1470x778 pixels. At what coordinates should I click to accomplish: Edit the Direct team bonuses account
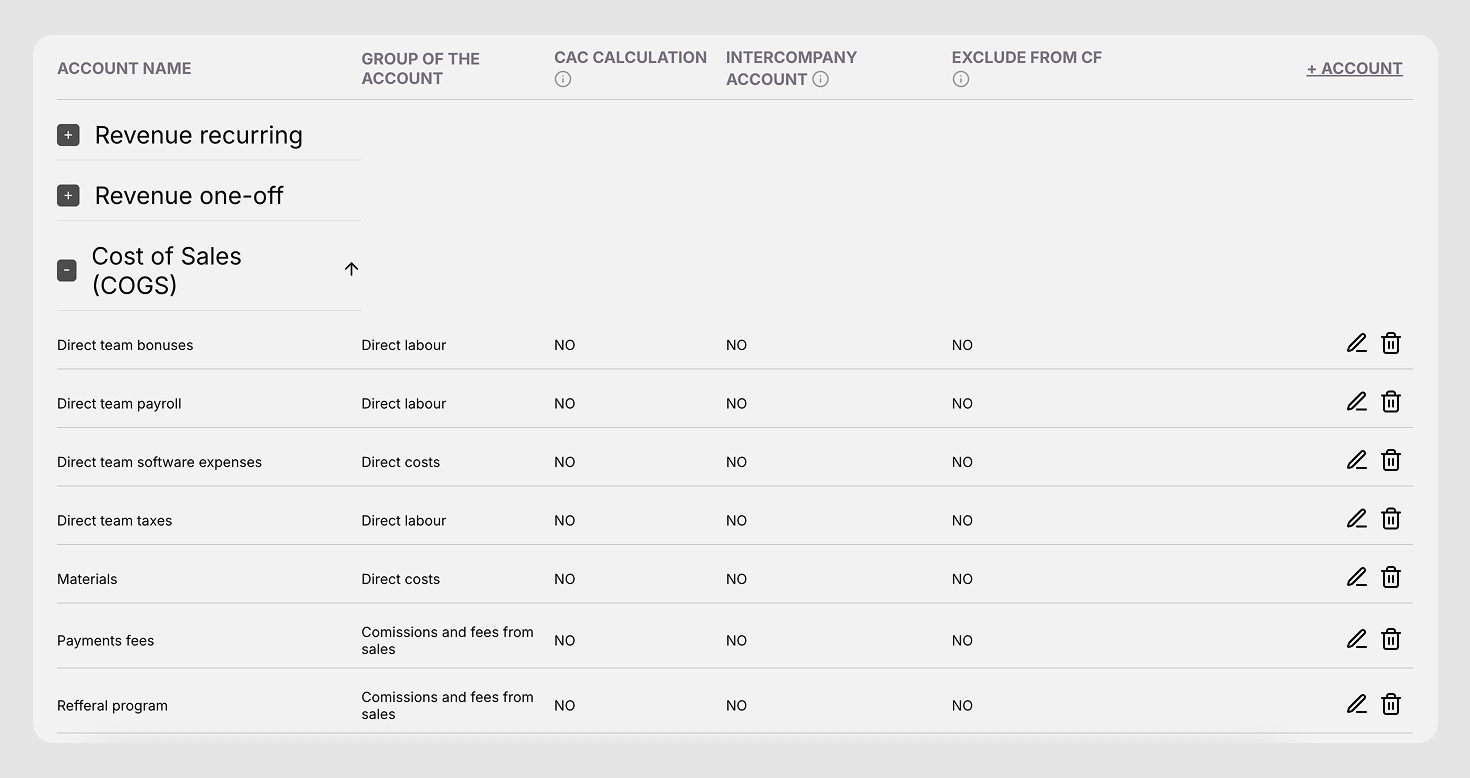tap(1356, 343)
